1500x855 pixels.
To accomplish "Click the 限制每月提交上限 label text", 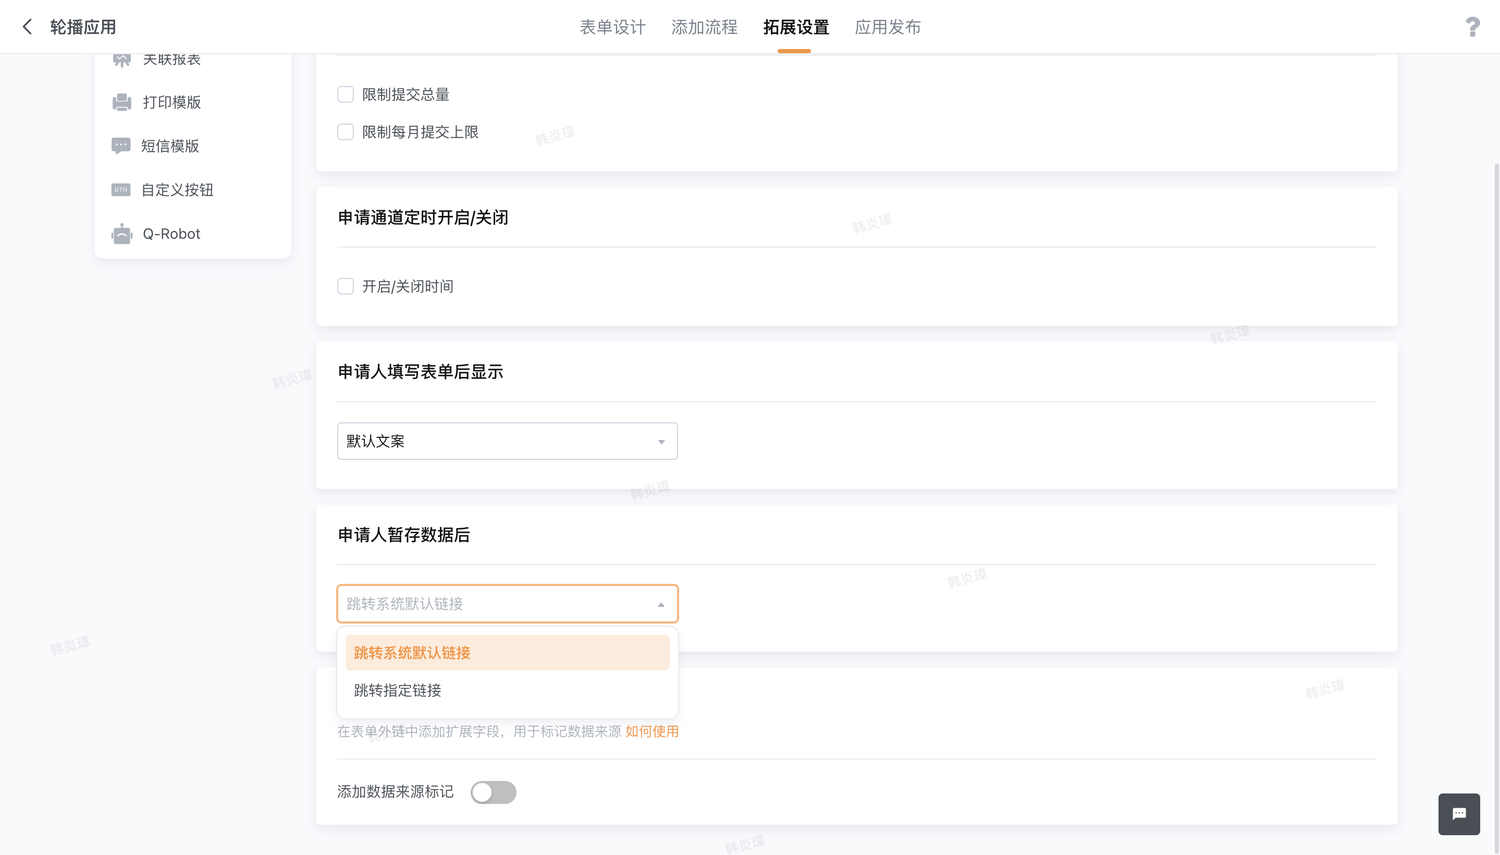I will pyautogui.click(x=420, y=132).
